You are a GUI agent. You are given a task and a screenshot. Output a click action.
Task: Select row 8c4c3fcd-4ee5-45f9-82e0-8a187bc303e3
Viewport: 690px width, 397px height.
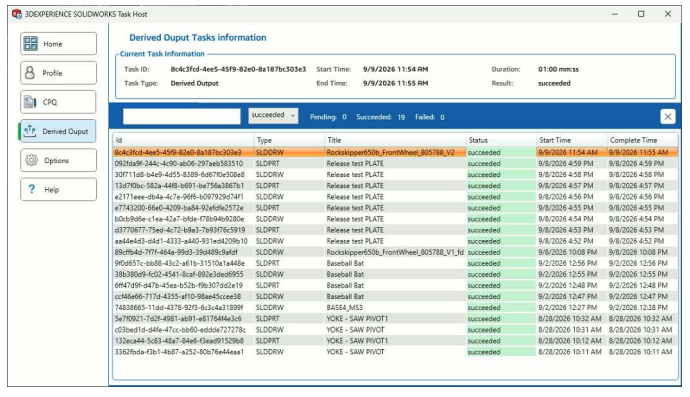395,152
